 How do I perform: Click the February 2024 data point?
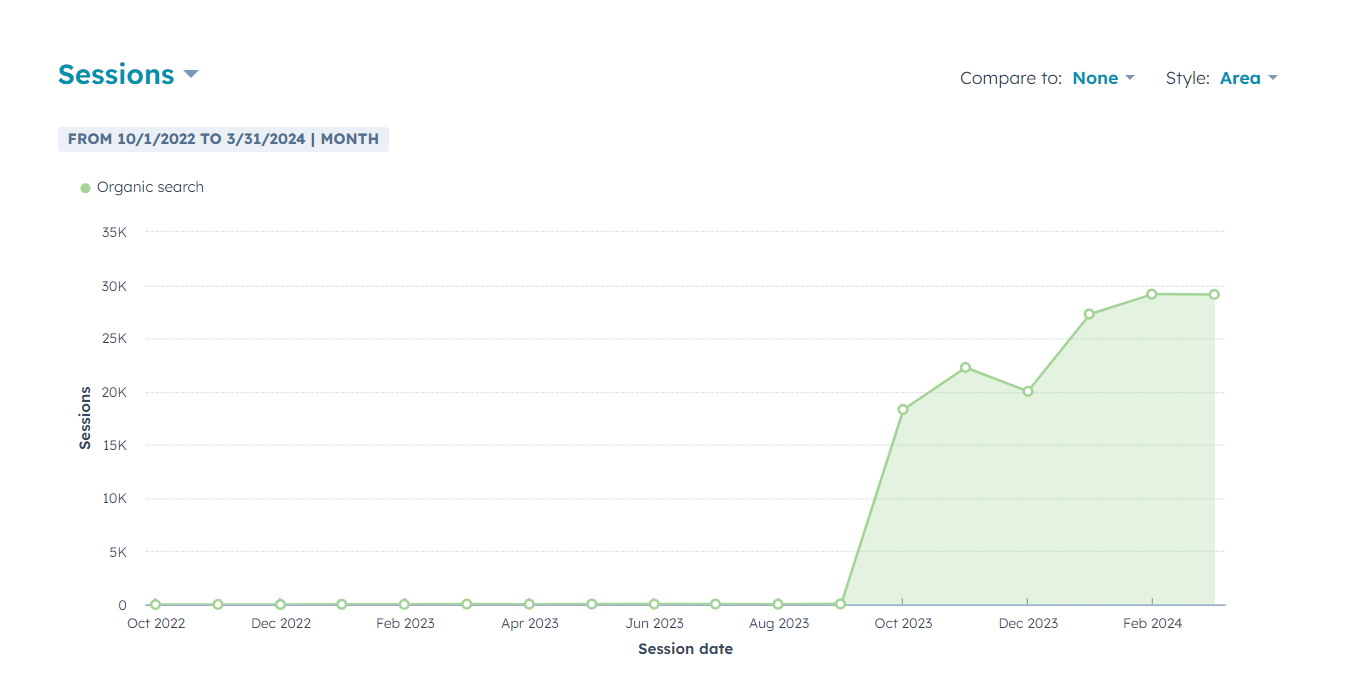tap(1152, 294)
